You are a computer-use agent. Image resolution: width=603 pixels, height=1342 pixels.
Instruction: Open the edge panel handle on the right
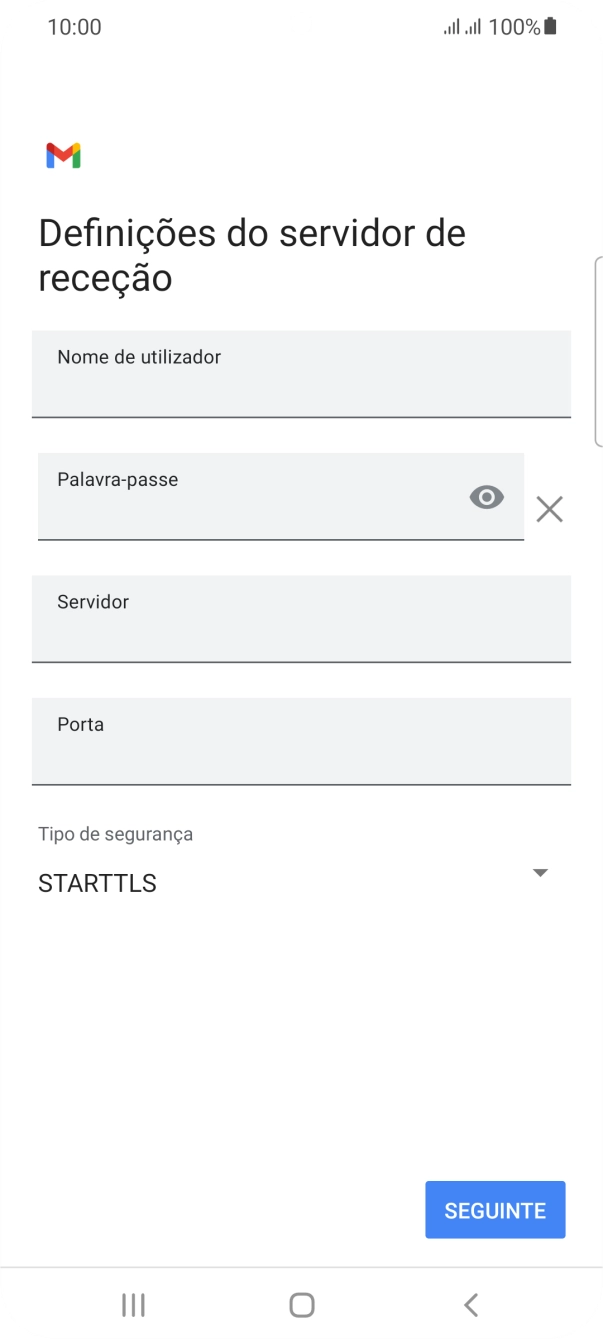pos(598,350)
